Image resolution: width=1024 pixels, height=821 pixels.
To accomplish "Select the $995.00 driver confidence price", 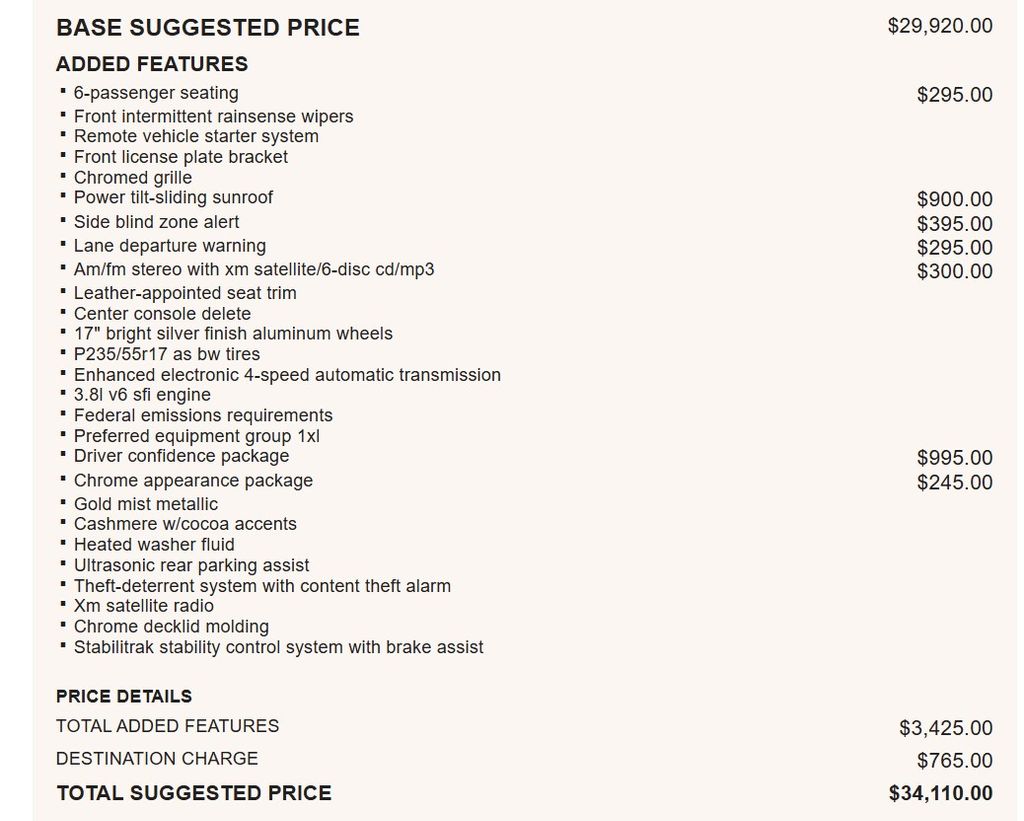I will pos(954,457).
